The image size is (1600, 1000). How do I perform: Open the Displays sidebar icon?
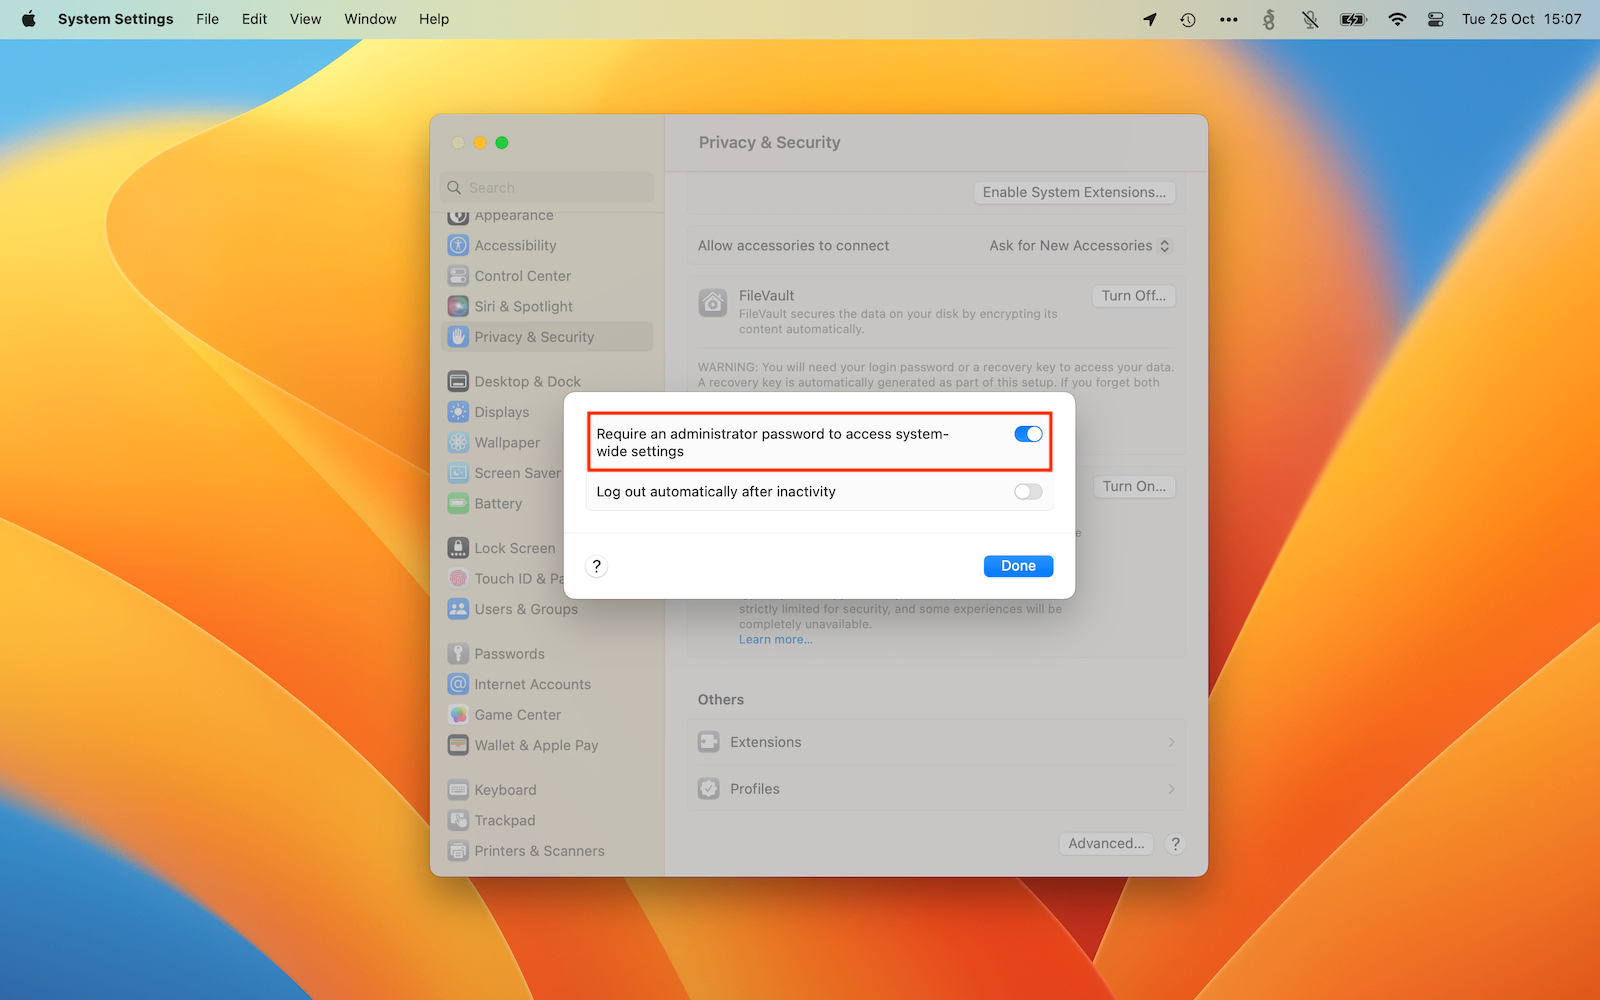click(x=458, y=412)
